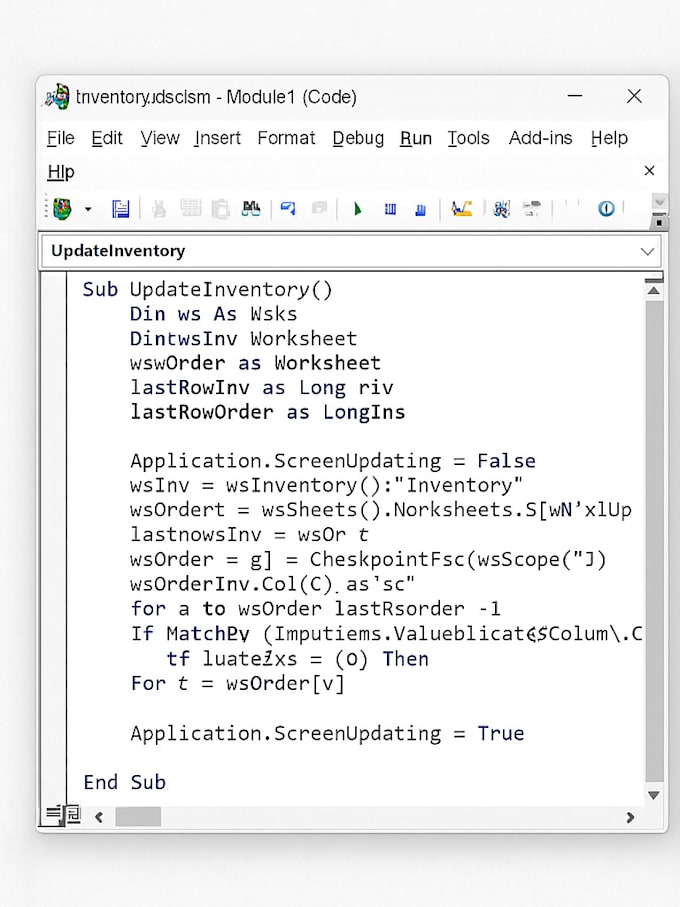Click the 'lastRowOrder as LongIns' line
The image size is (680, 907).
(268, 412)
